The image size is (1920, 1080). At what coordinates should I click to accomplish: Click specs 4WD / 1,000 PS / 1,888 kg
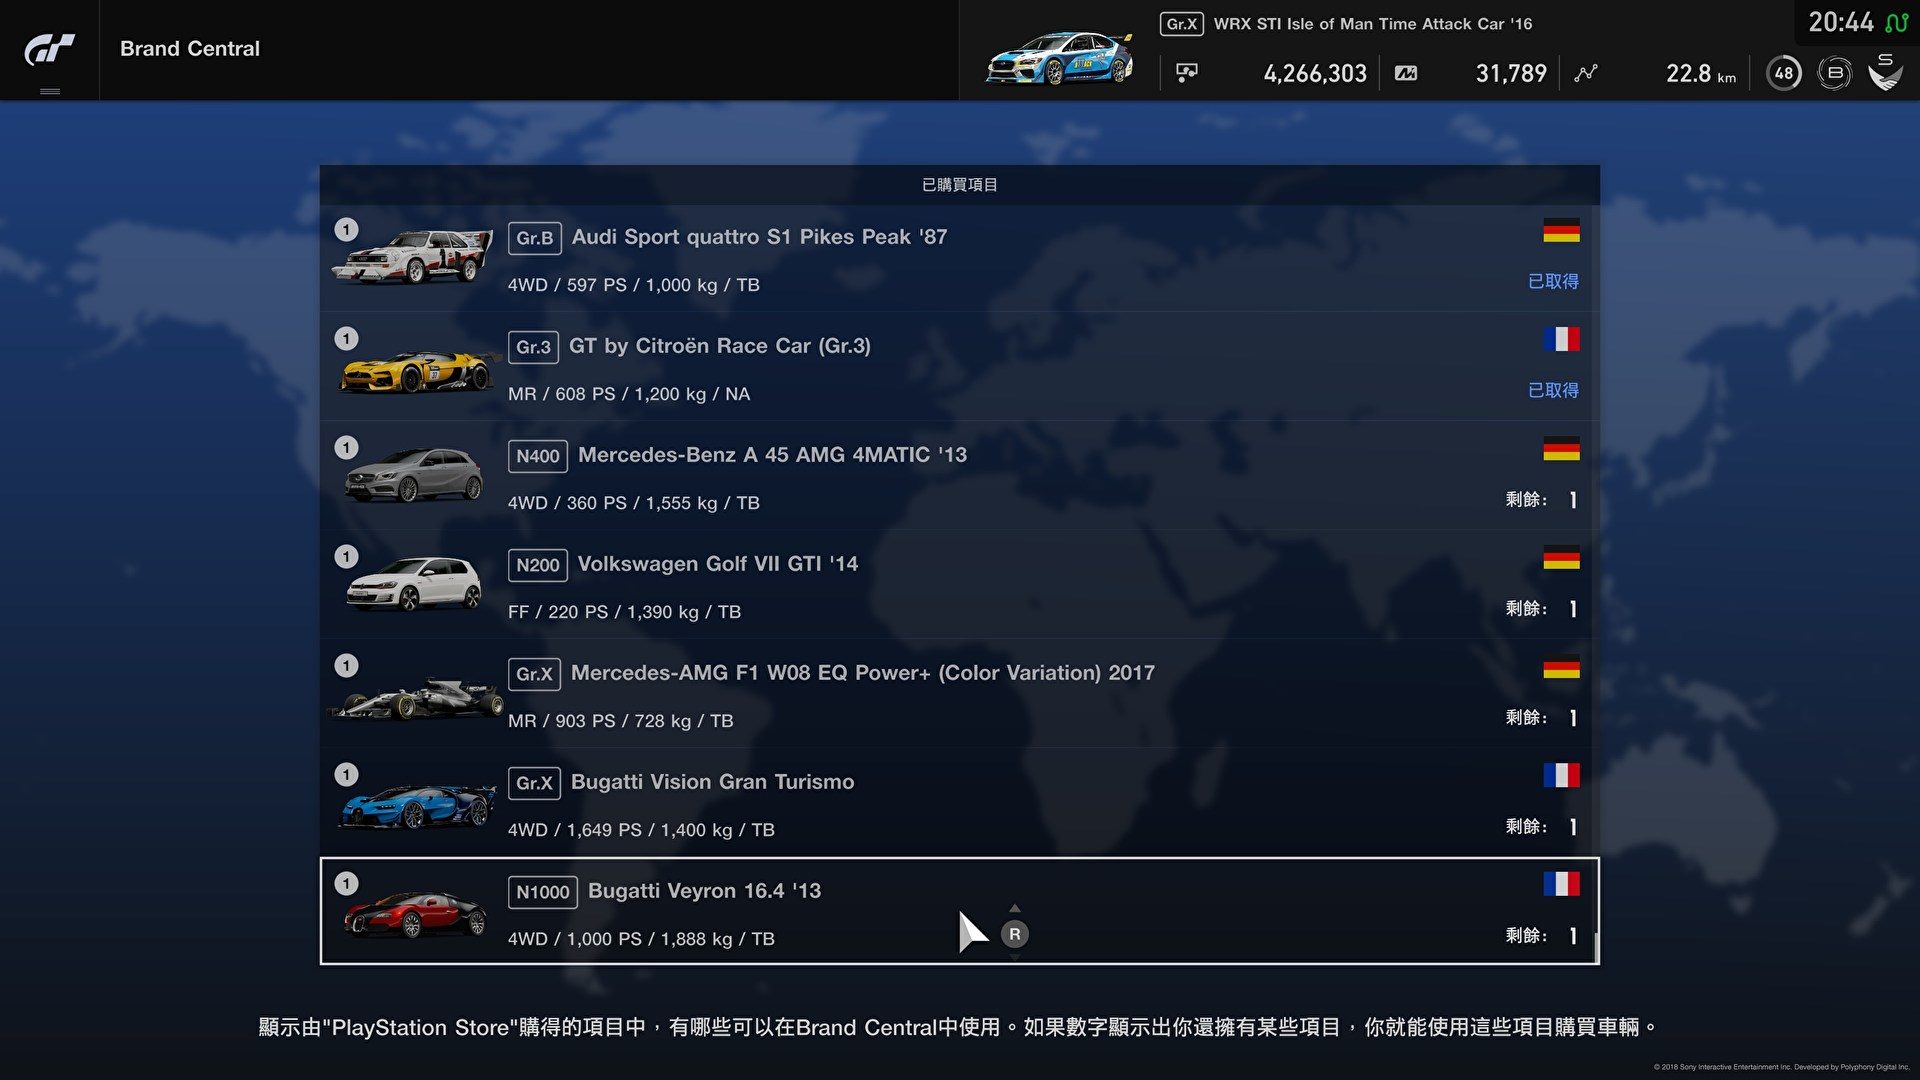coord(641,939)
